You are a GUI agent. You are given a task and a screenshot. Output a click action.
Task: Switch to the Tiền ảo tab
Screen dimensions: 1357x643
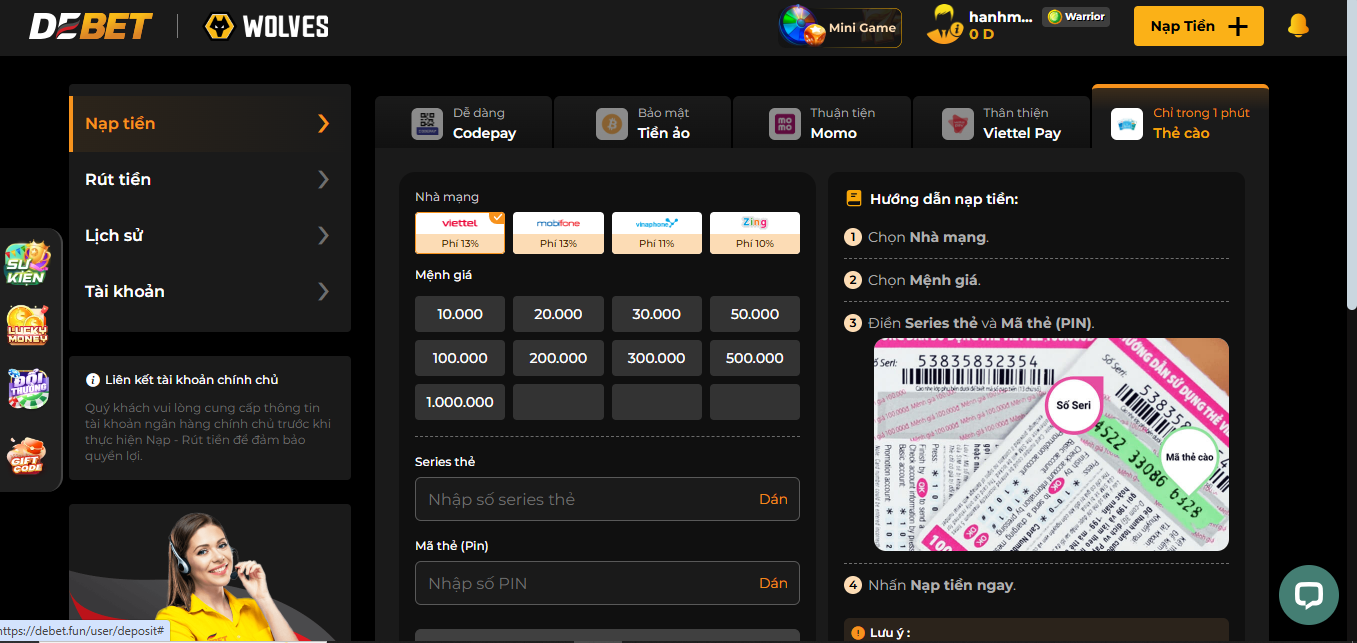pyautogui.click(x=643, y=123)
